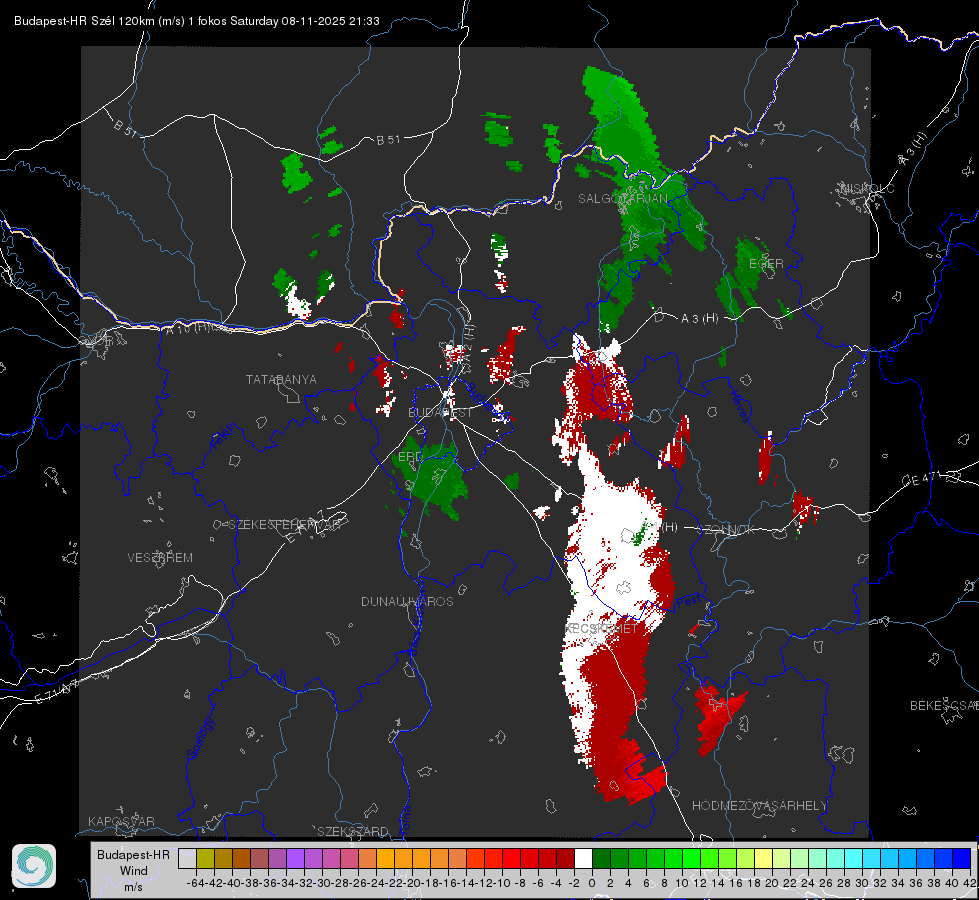The height and width of the screenshot is (900, 979).
Task: Click the BÉKÉSCSABA label at the map edge
Action: 944,706
